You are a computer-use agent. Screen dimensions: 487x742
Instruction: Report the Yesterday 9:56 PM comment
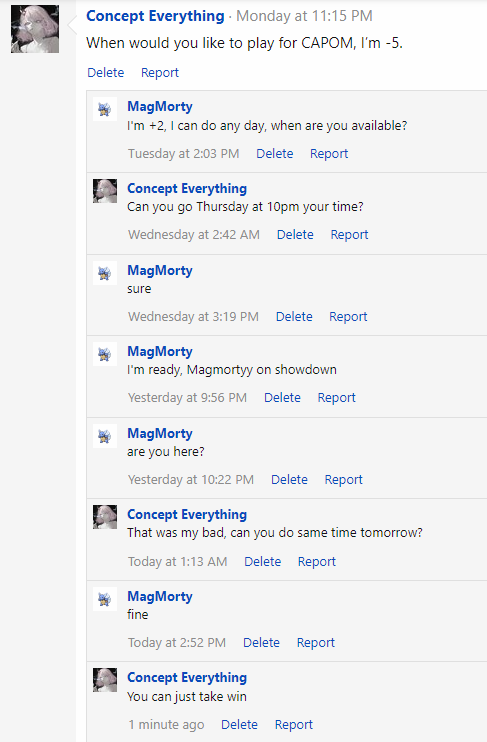336,398
